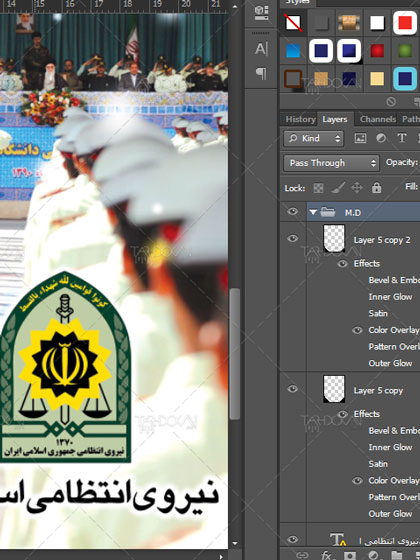
Task: Apply the green sphere style preset
Action: click(405, 51)
